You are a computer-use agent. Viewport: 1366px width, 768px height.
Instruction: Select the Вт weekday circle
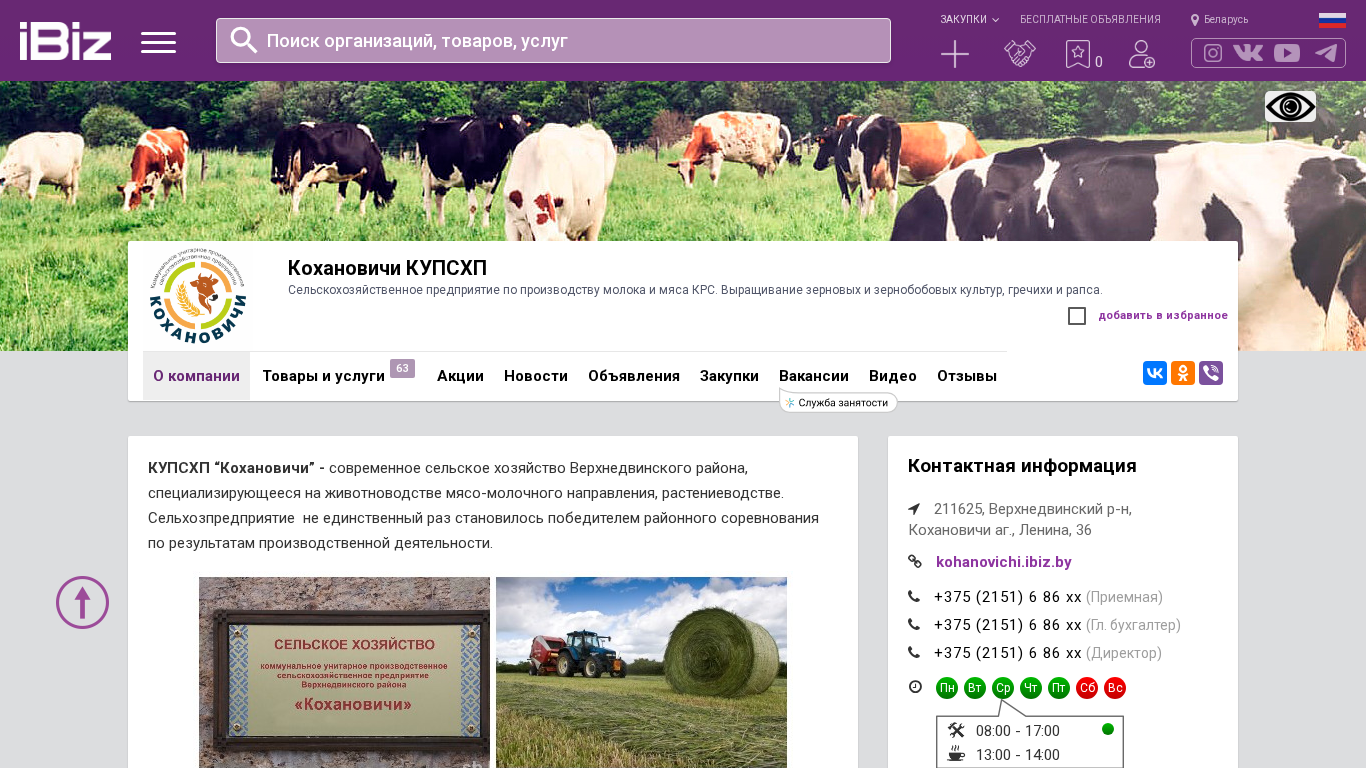[x=975, y=688]
